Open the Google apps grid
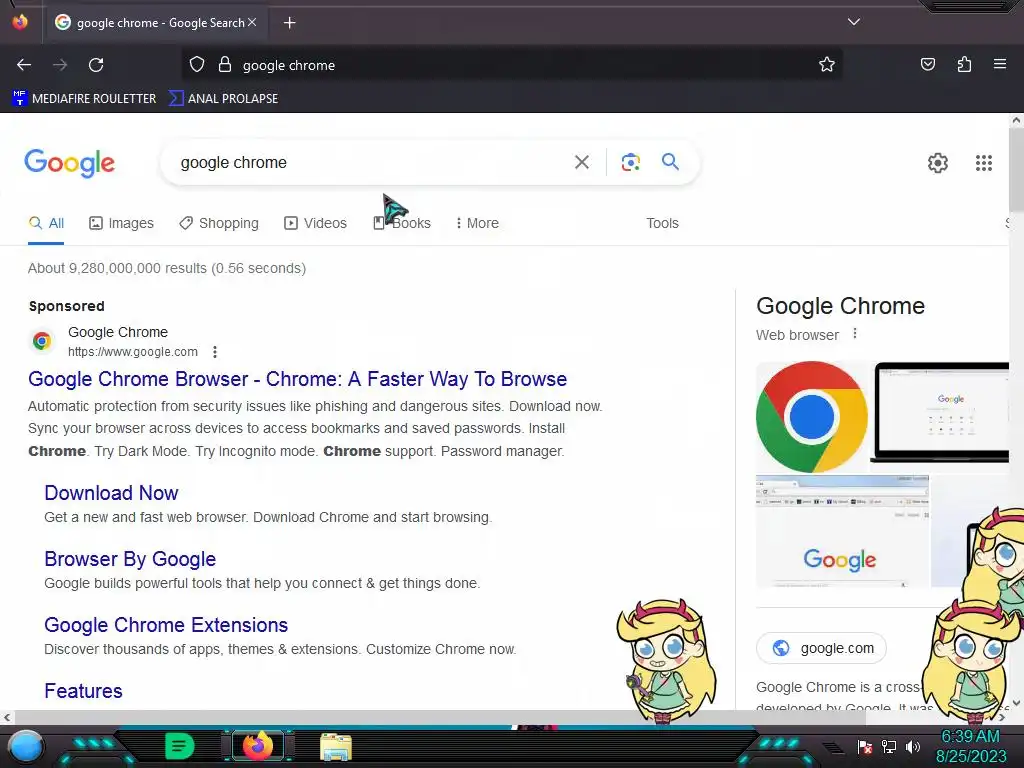Viewport: 1024px width, 768px height. [x=984, y=163]
